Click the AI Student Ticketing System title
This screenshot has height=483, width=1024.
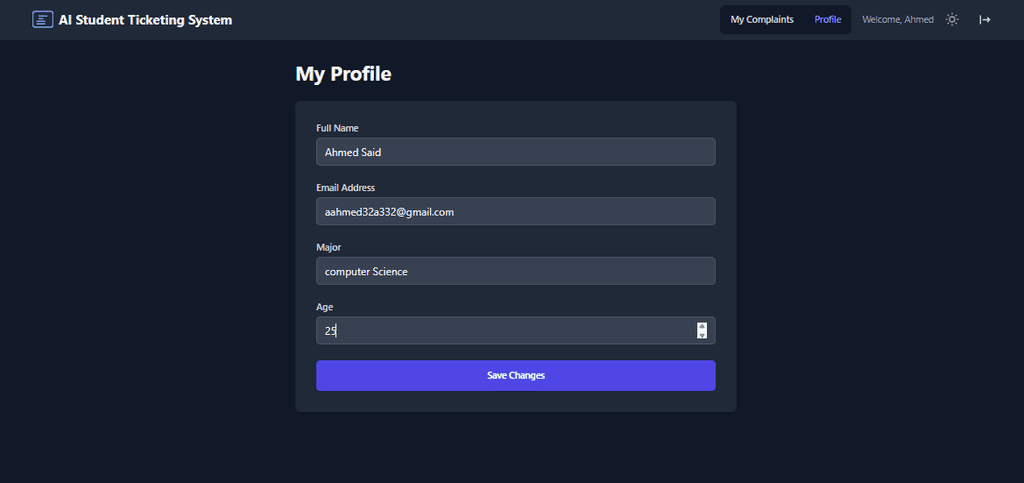coord(145,20)
